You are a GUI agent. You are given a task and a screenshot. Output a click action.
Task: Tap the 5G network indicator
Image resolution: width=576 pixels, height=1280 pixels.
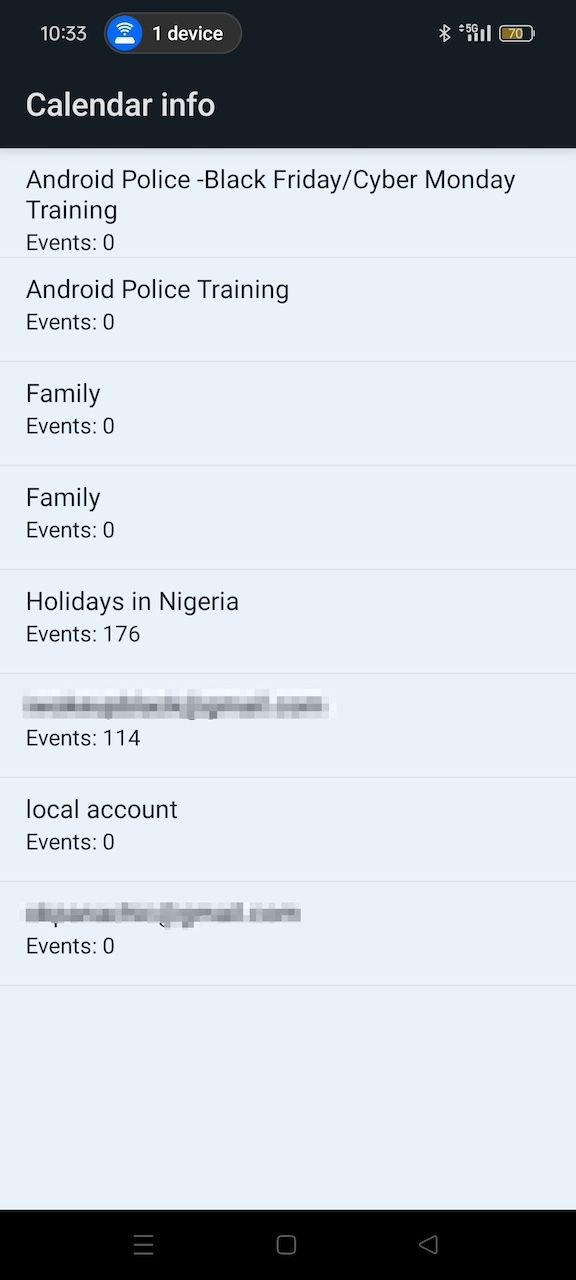469,28
